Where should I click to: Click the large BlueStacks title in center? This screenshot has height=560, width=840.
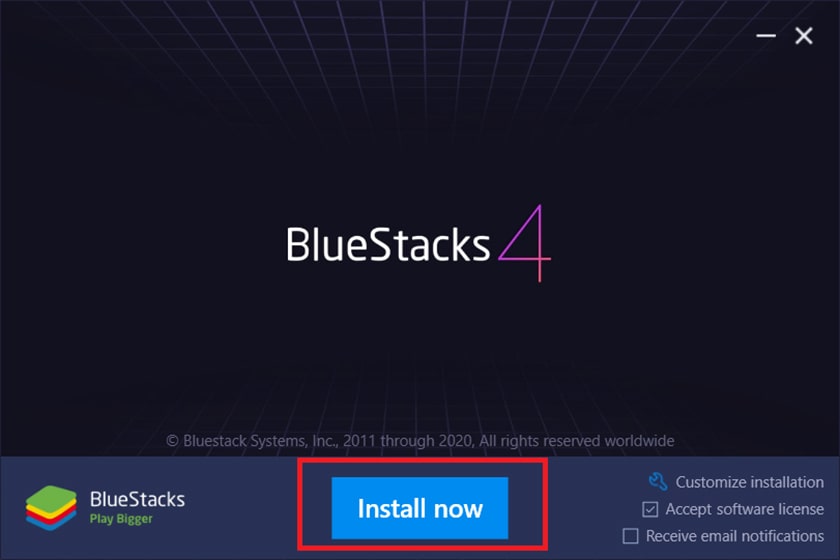pos(388,244)
